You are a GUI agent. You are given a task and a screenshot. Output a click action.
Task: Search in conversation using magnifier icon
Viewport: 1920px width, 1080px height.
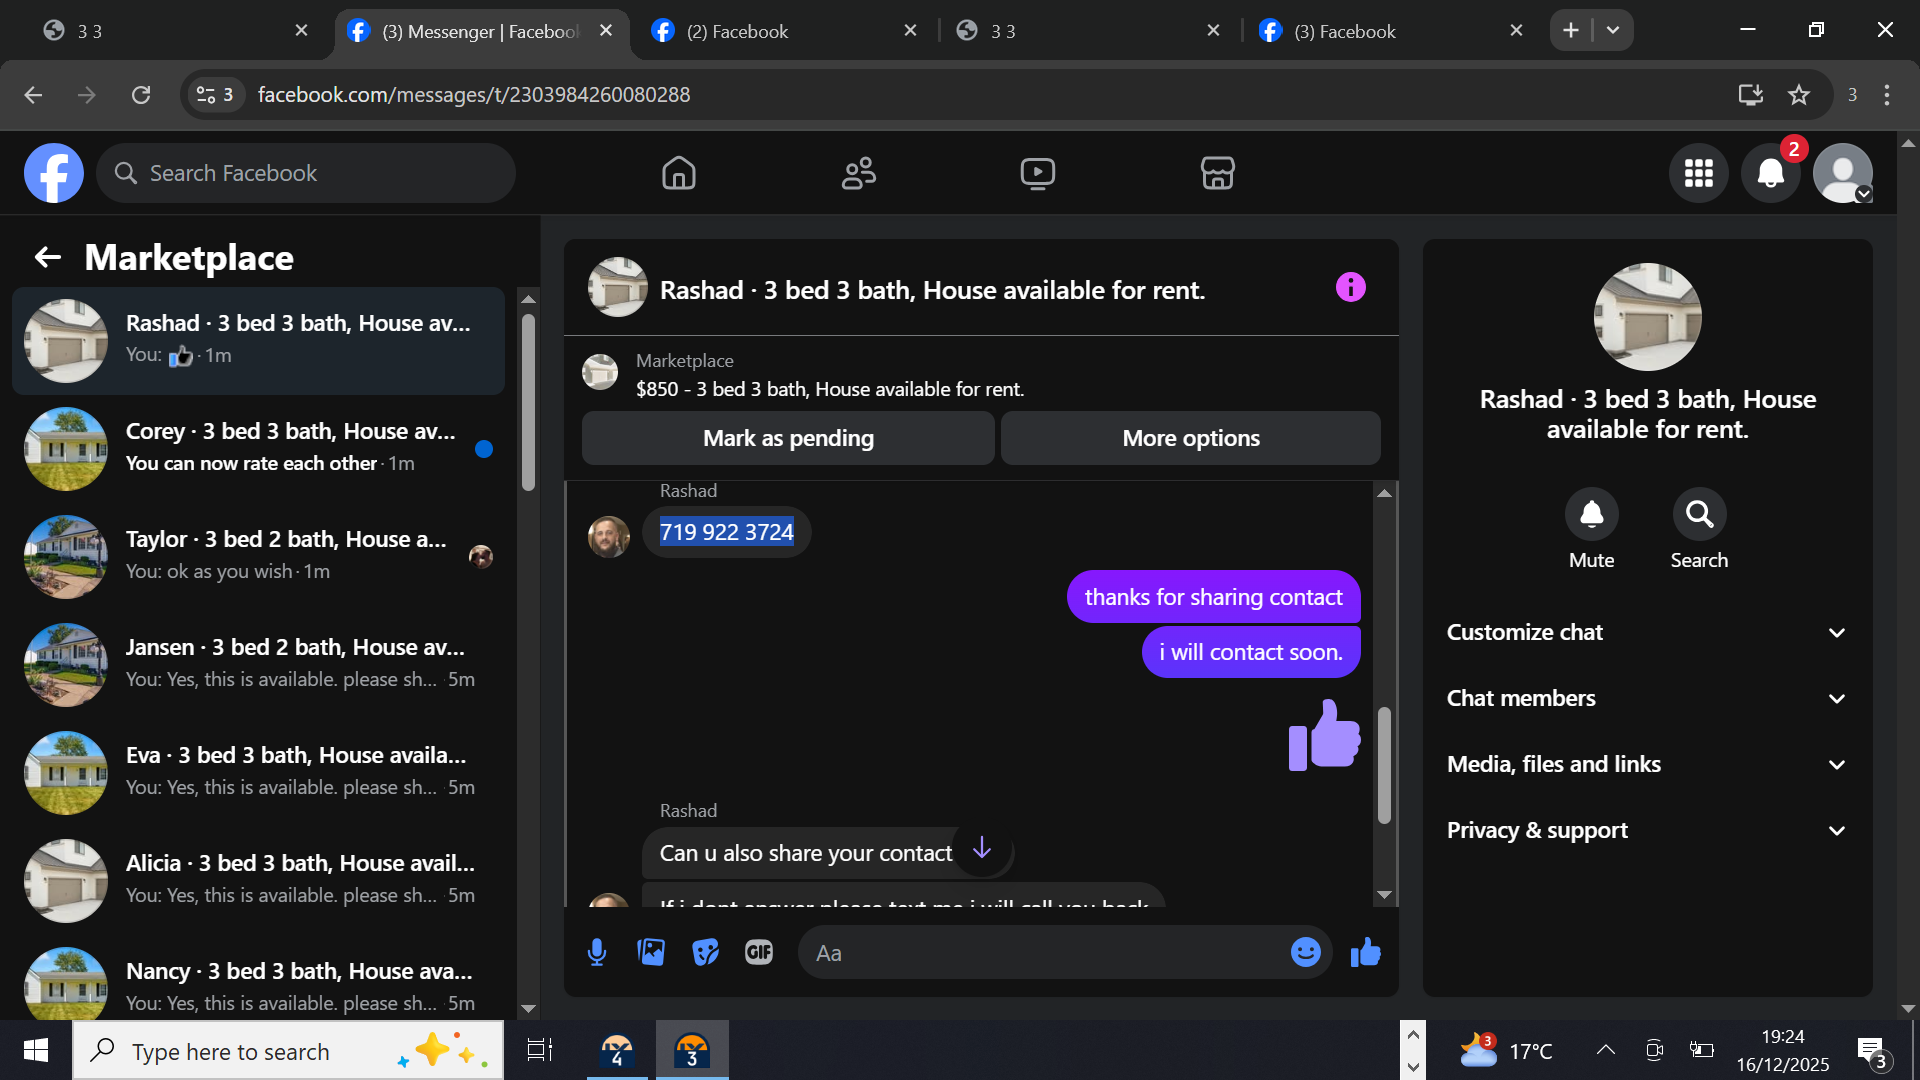(x=1700, y=514)
